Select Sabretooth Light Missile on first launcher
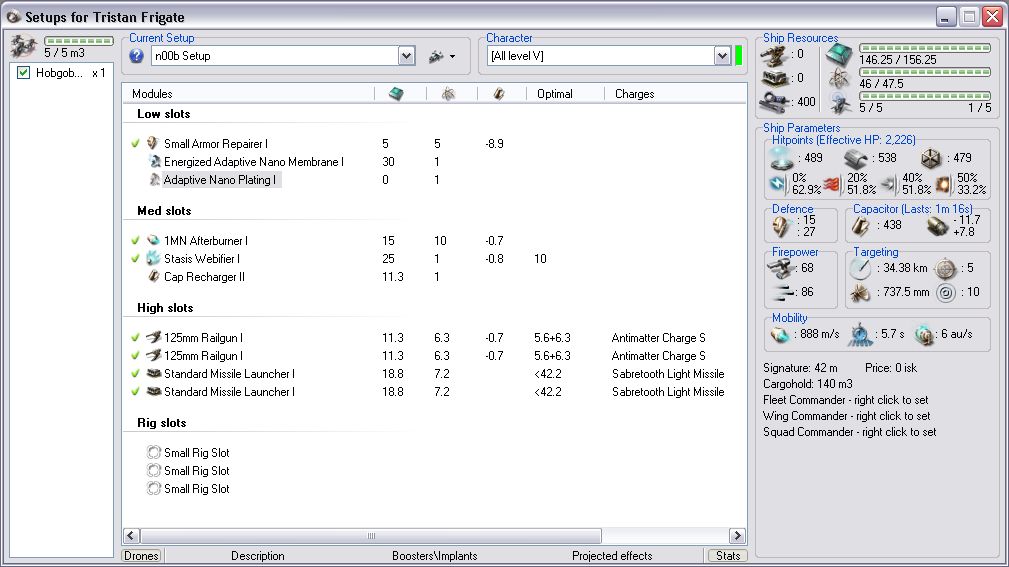This screenshot has height=567, width=1009. pos(668,374)
